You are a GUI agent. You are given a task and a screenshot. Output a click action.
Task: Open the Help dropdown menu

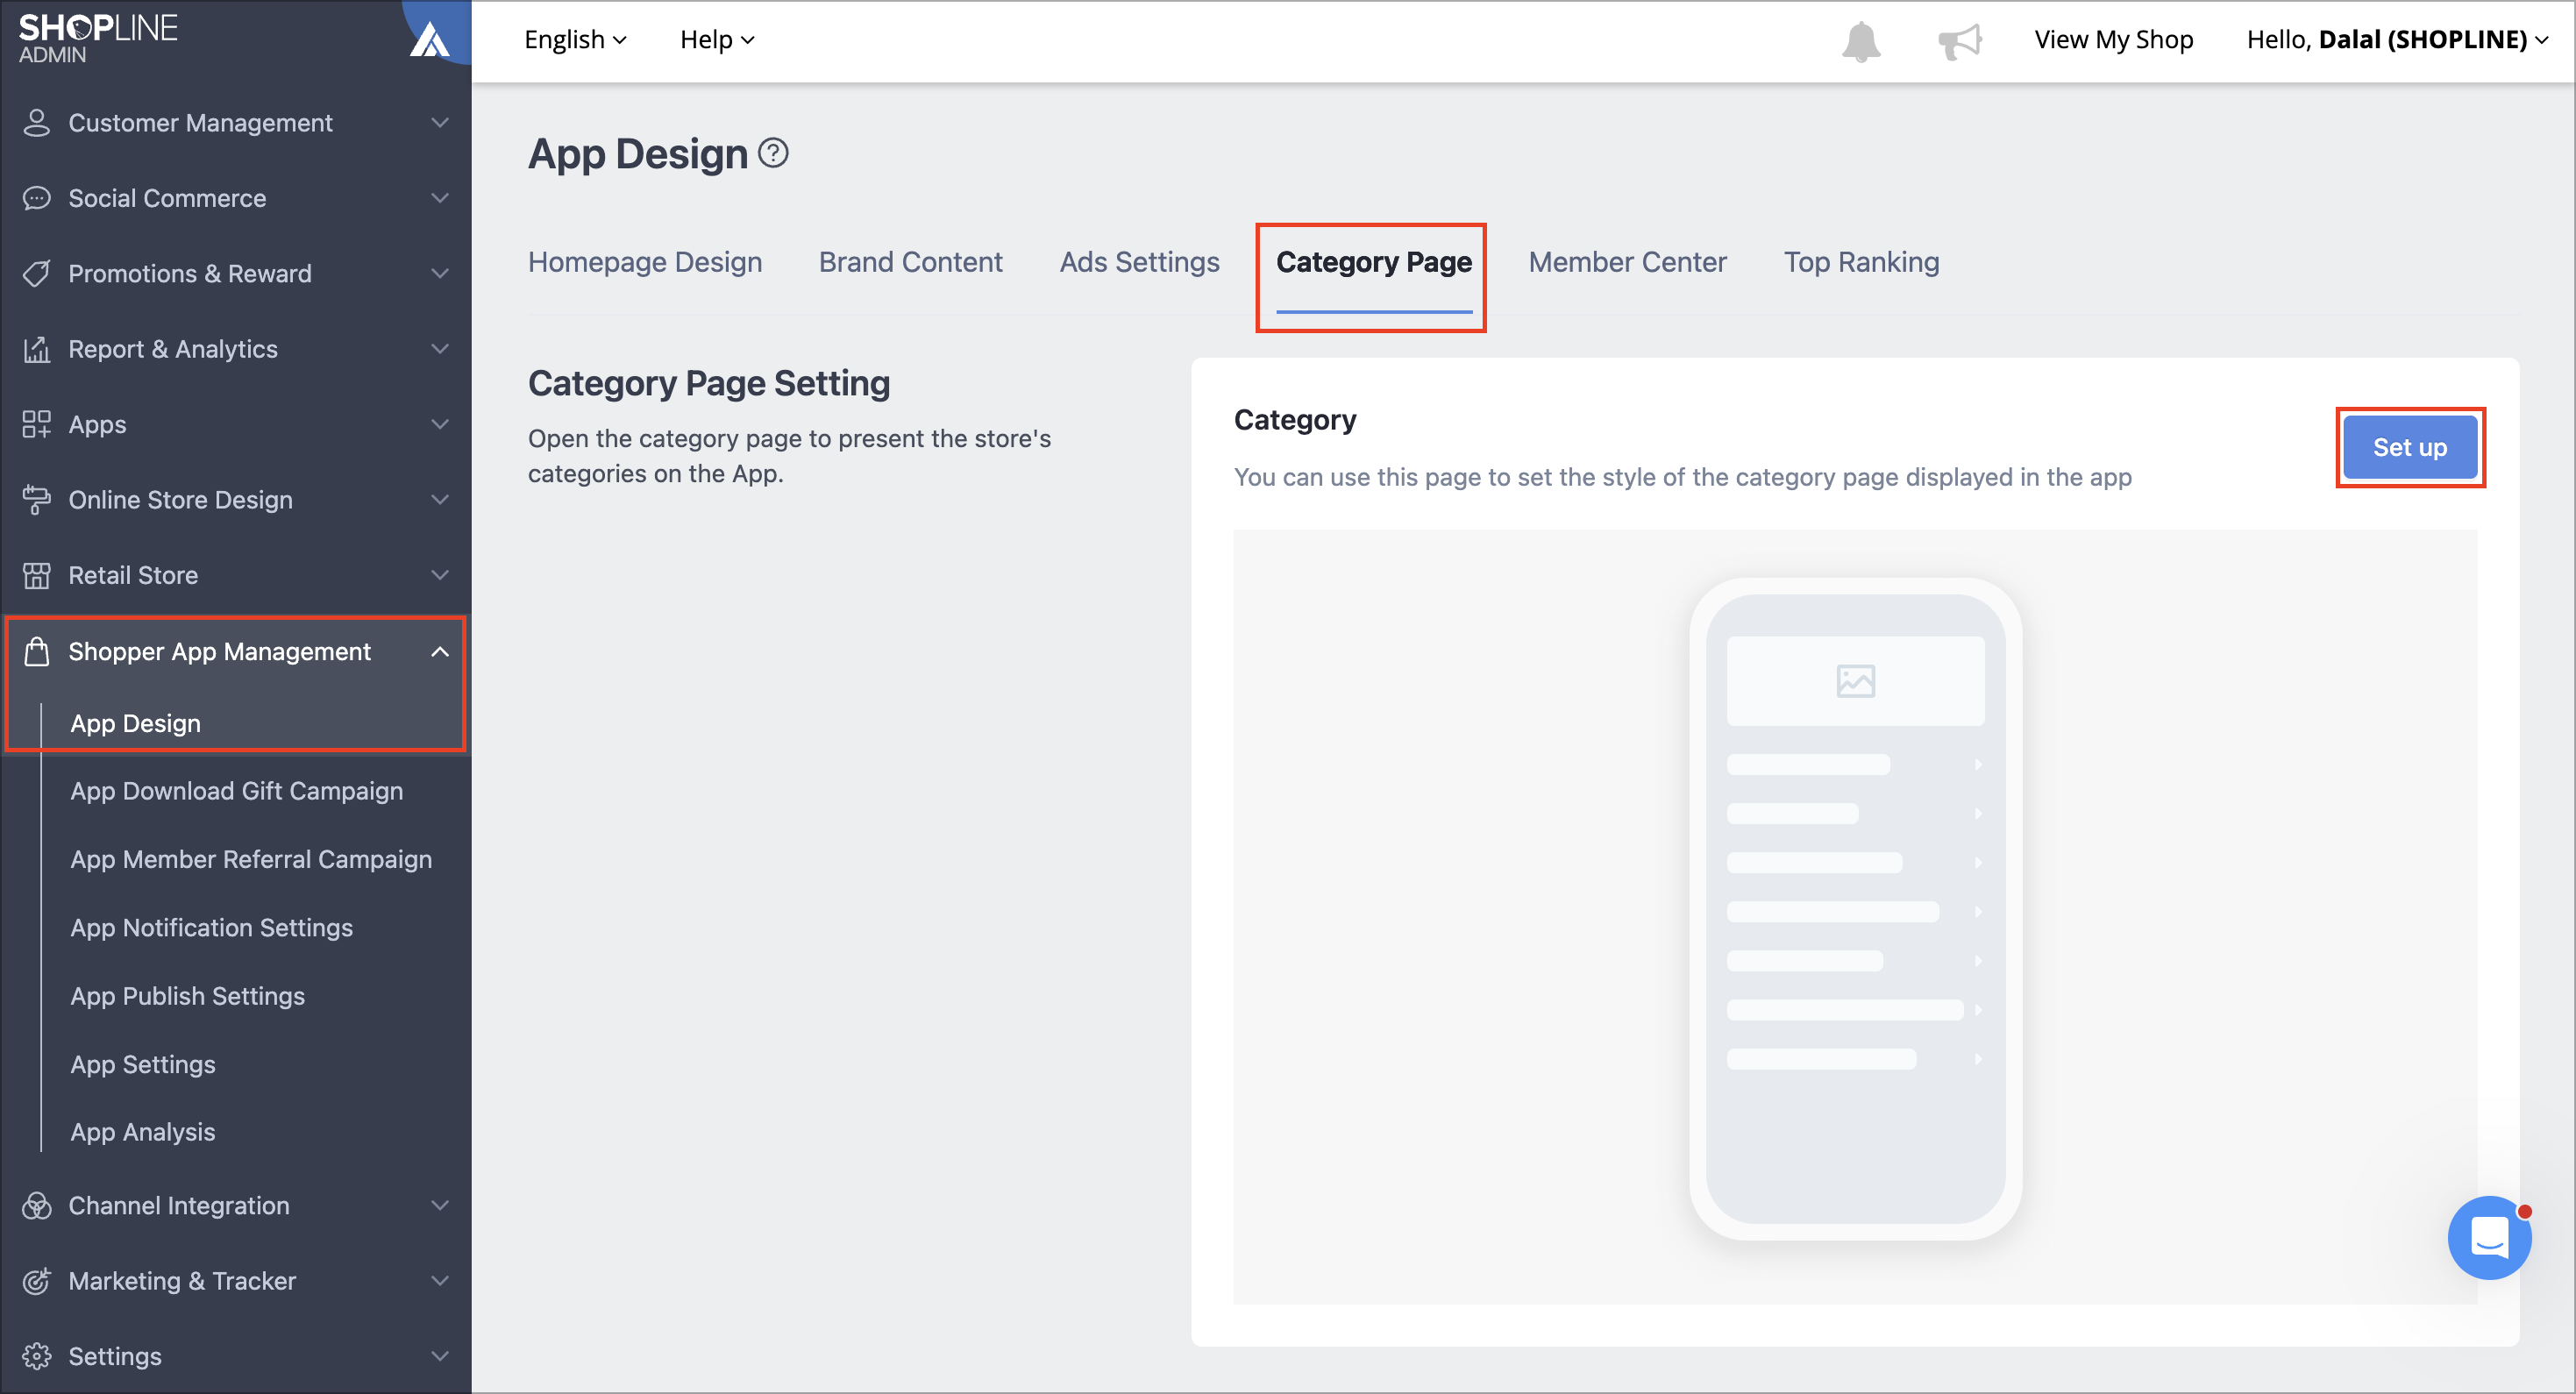[x=717, y=40]
